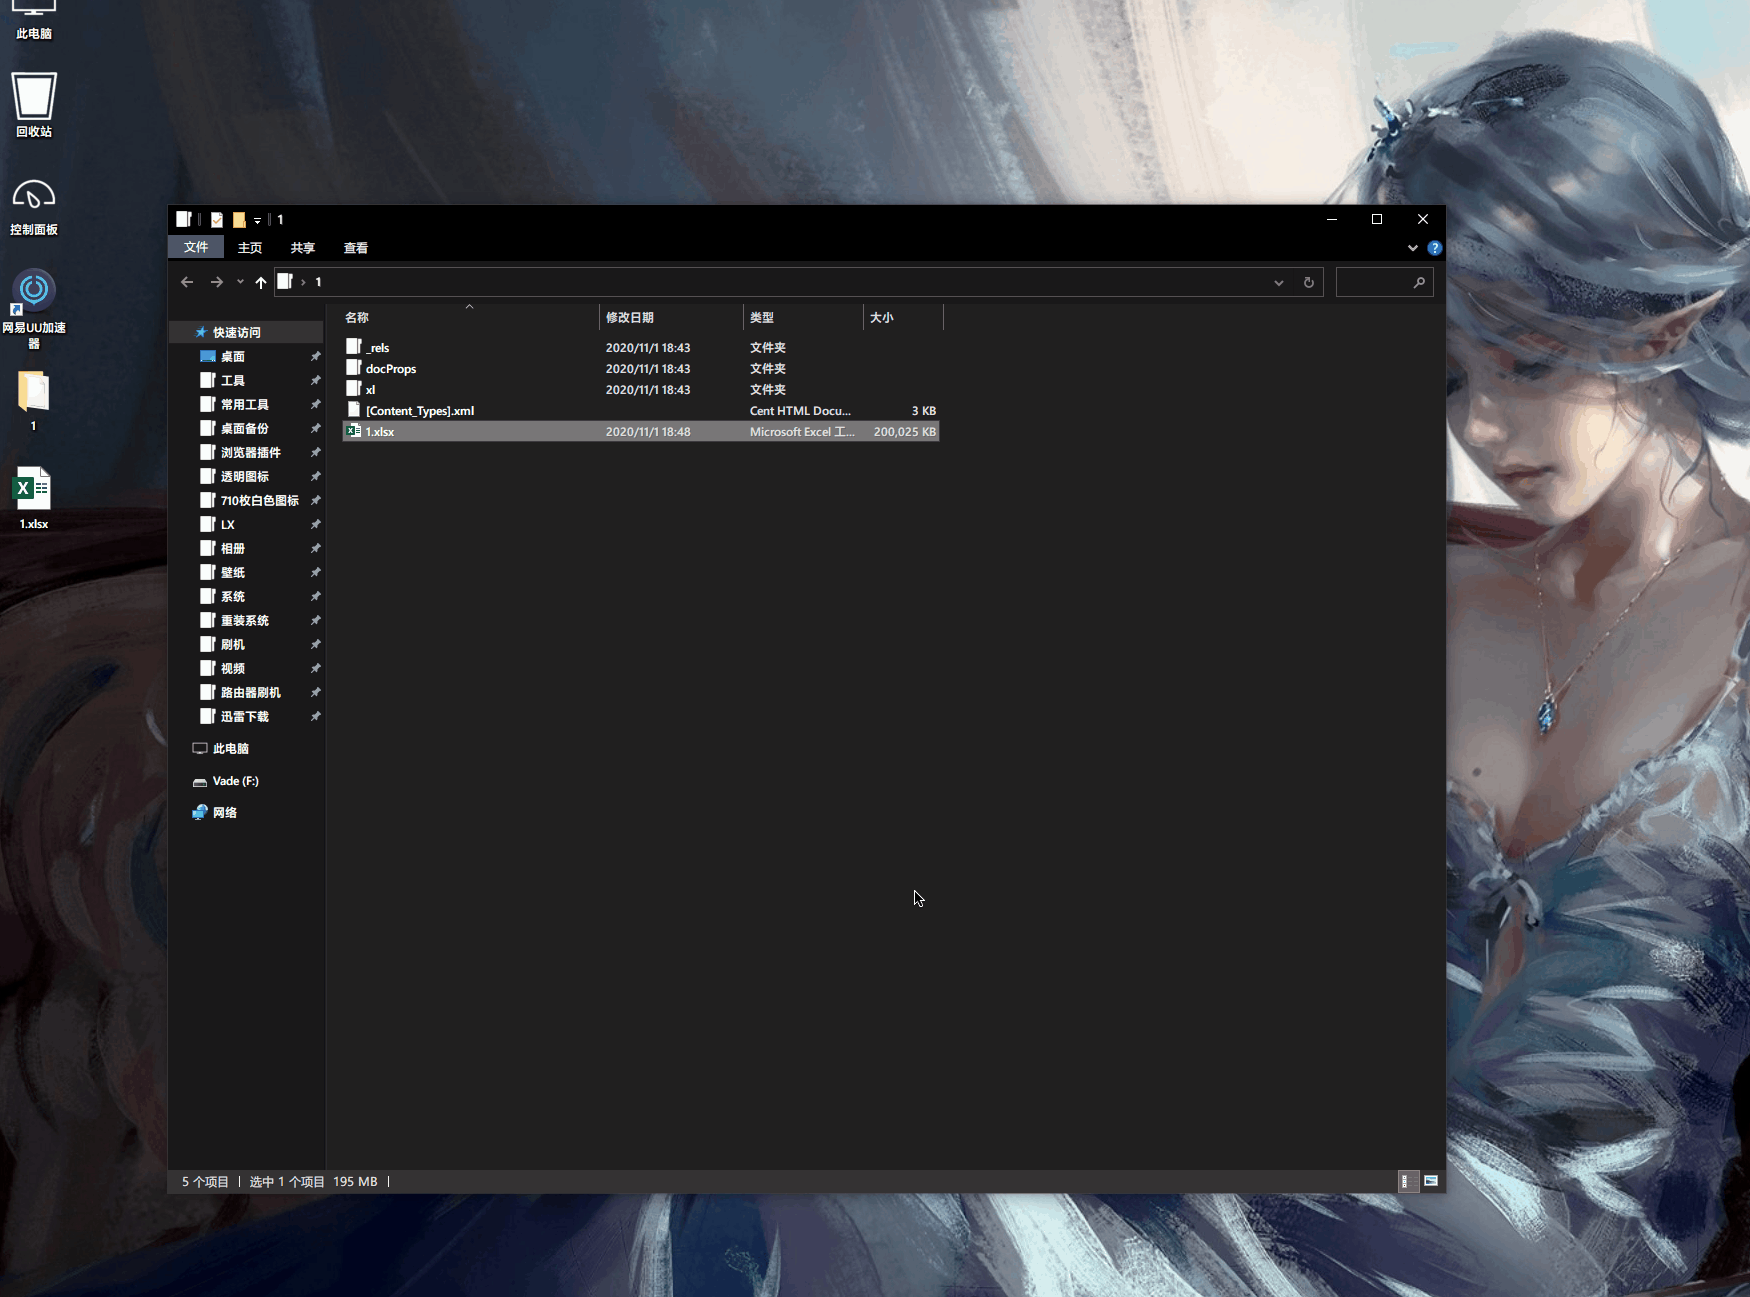Open 视频 in quick access
The width and height of the screenshot is (1750, 1297).
pyautogui.click(x=232, y=668)
